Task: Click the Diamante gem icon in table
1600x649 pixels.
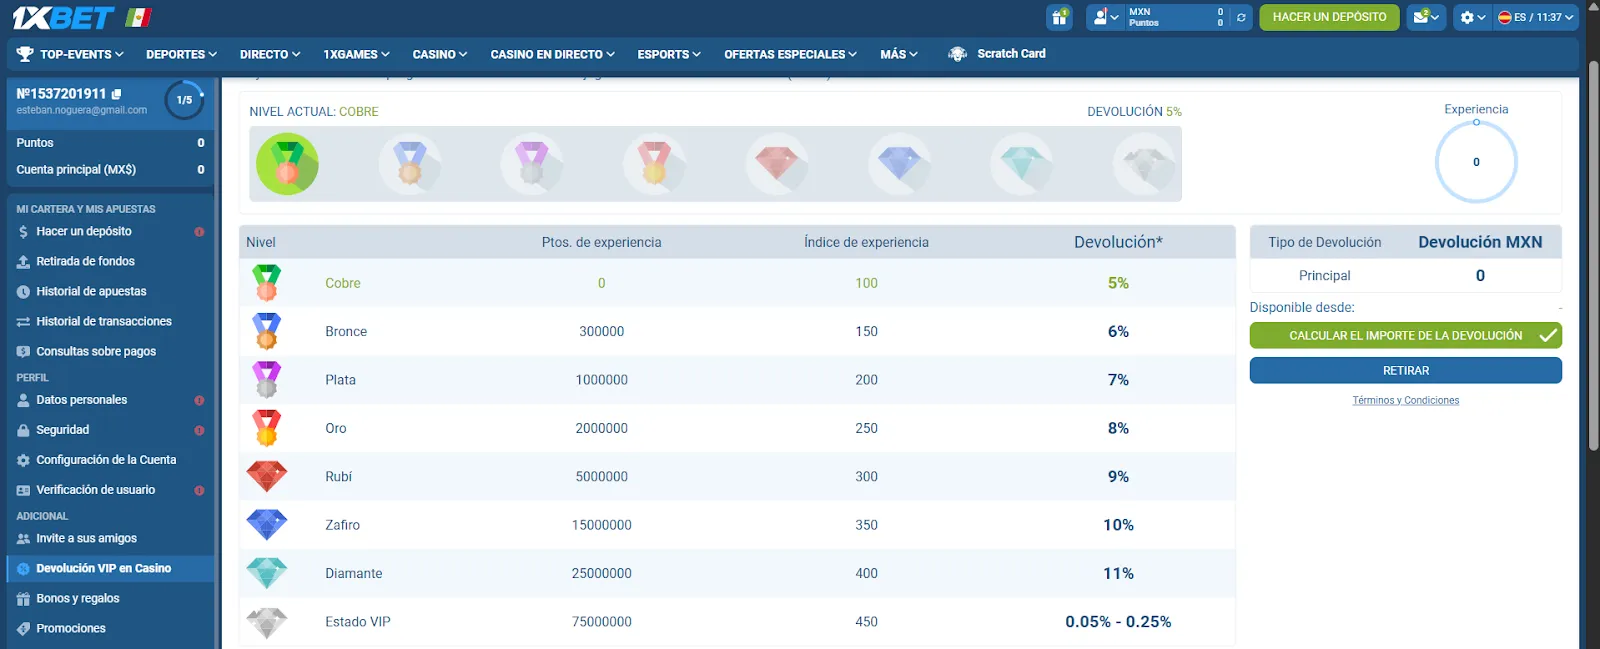Action: (267, 573)
